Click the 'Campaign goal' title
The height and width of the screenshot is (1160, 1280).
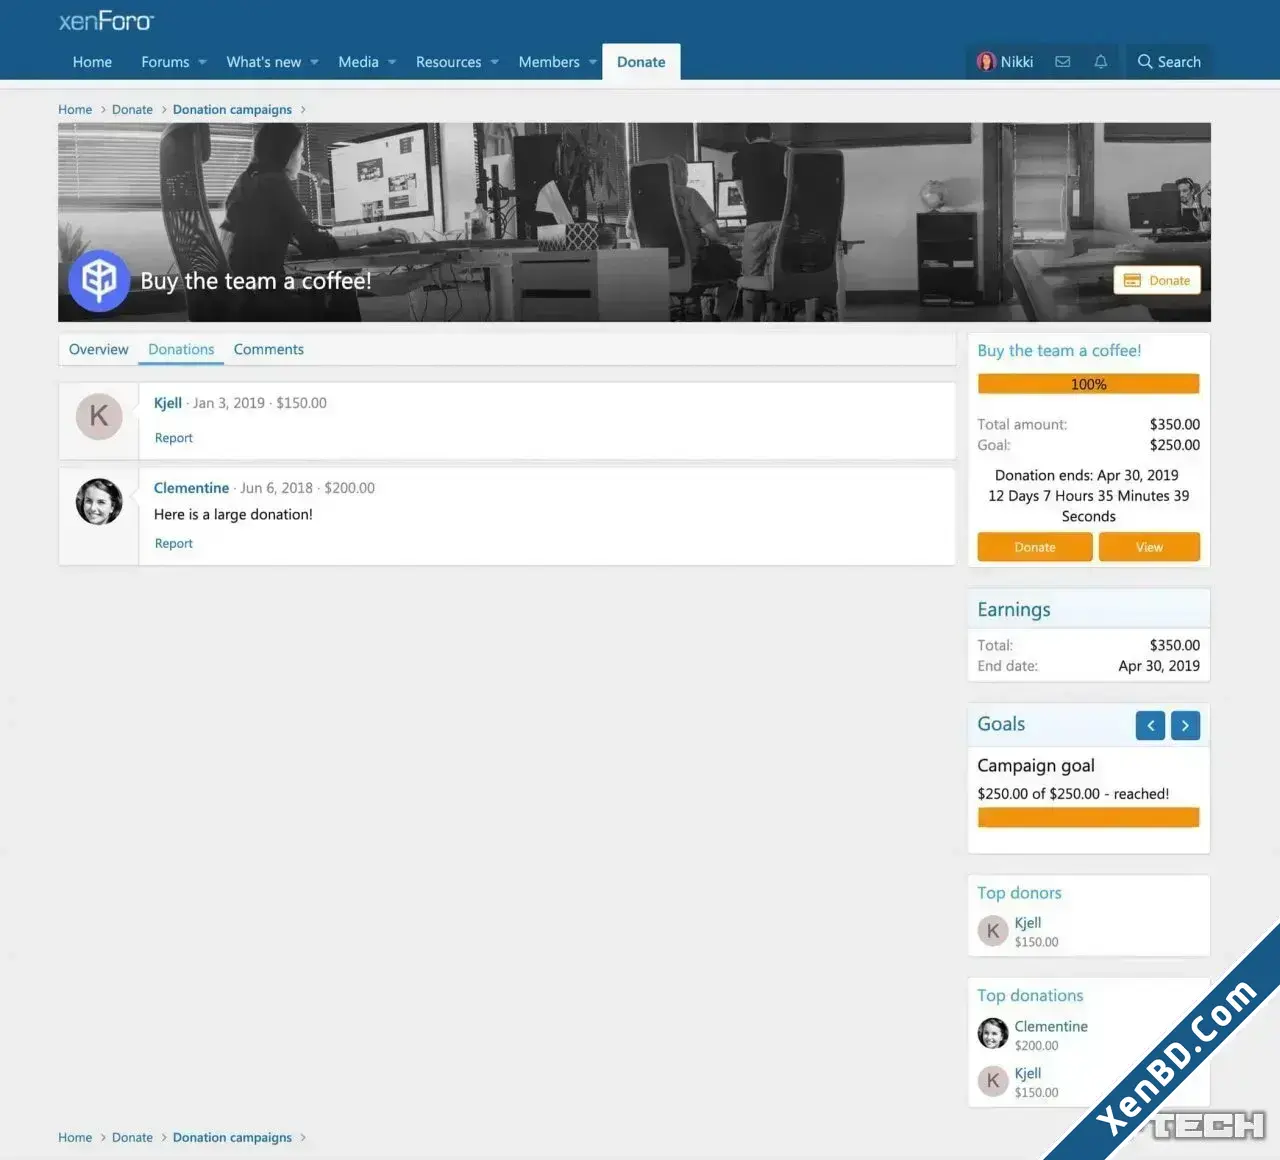point(1036,766)
